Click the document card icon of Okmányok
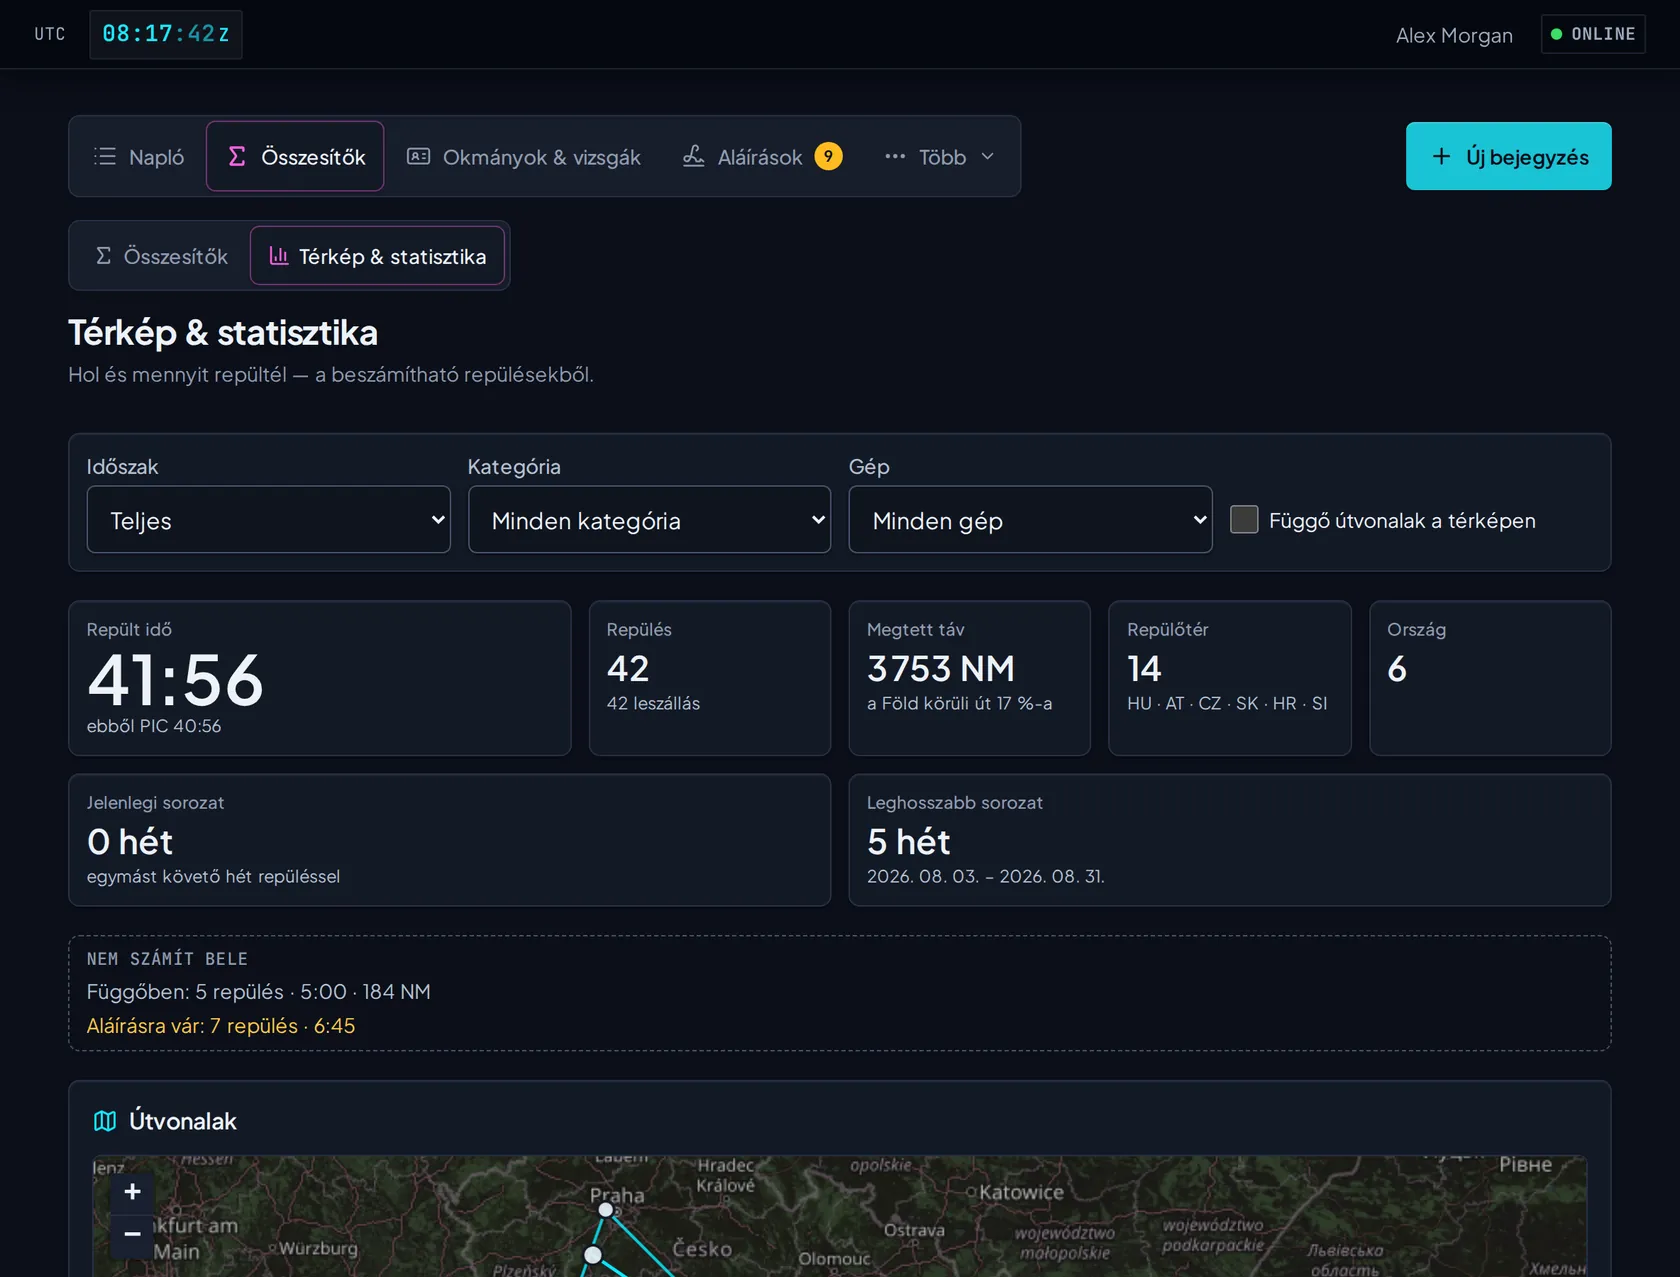Screen dimensions: 1680x1277 (x=418, y=156)
